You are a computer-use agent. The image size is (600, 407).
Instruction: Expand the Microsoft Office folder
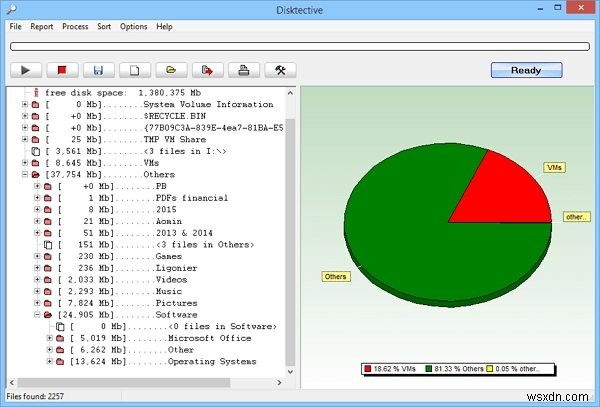pyautogui.click(x=49, y=338)
